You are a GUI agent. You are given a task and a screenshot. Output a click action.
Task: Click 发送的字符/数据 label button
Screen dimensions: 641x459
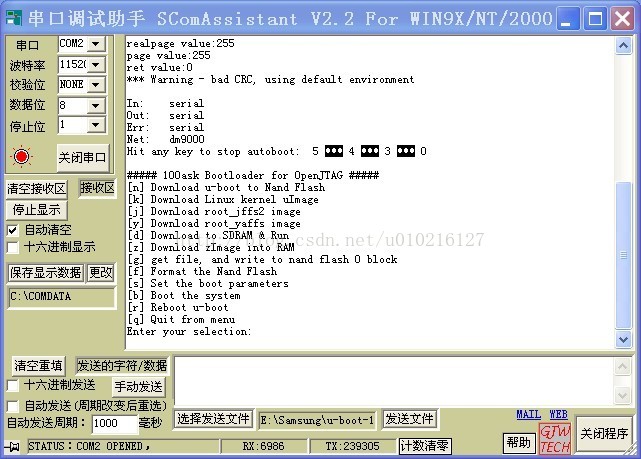[122, 365]
